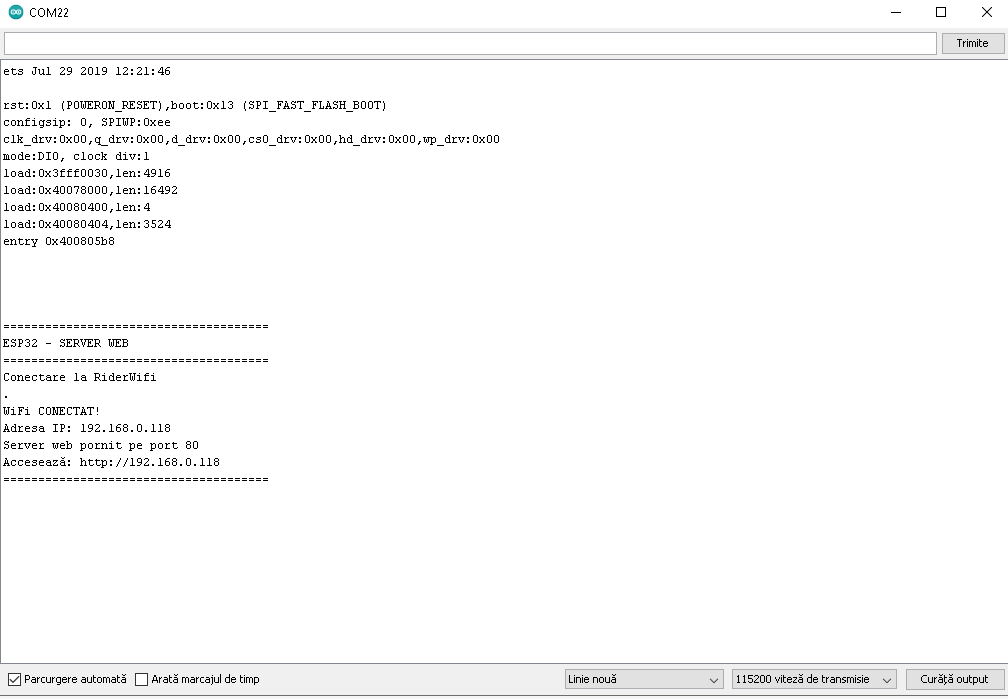Close the COM22 serial monitor
Screen dimensions: 1008x699
coord(986,13)
